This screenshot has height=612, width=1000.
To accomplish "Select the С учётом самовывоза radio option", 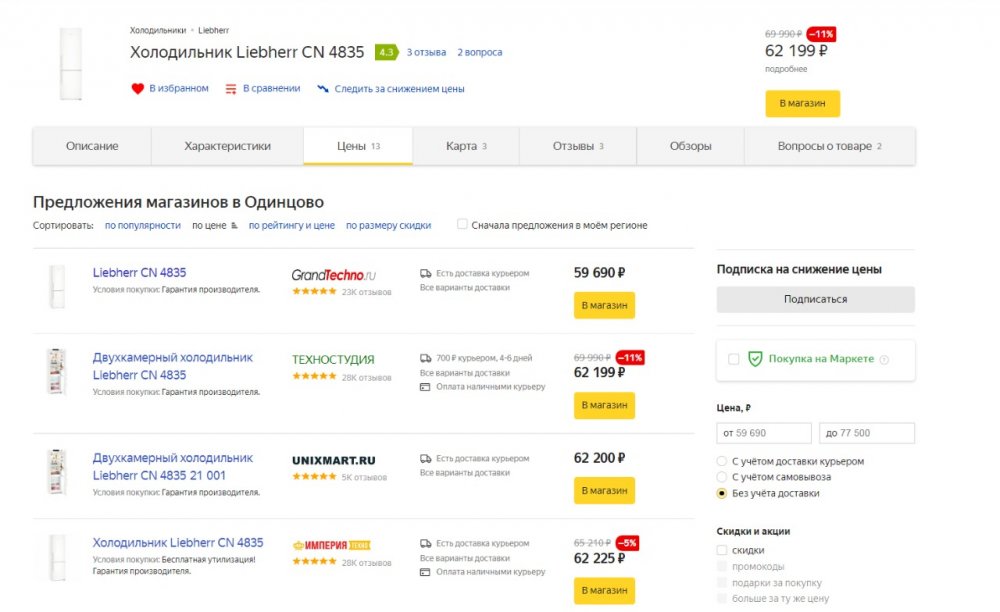I will (722, 477).
